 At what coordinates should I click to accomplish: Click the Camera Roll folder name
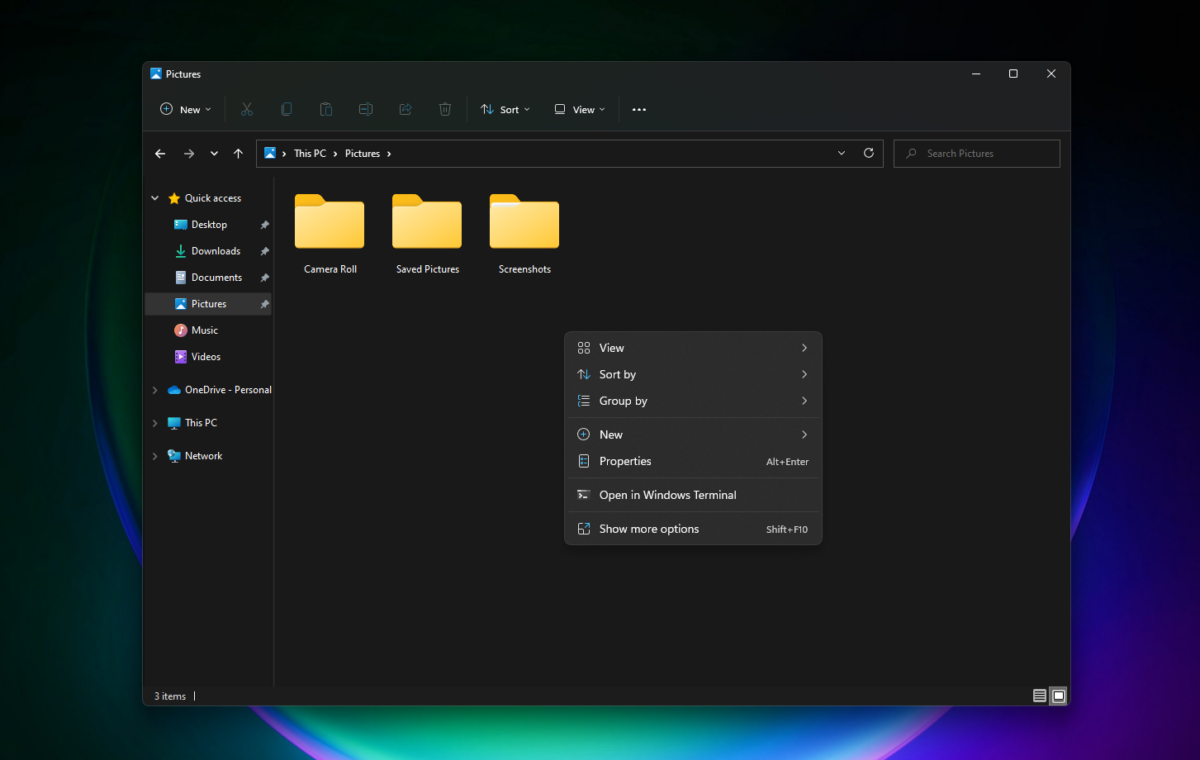click(330, 269)
